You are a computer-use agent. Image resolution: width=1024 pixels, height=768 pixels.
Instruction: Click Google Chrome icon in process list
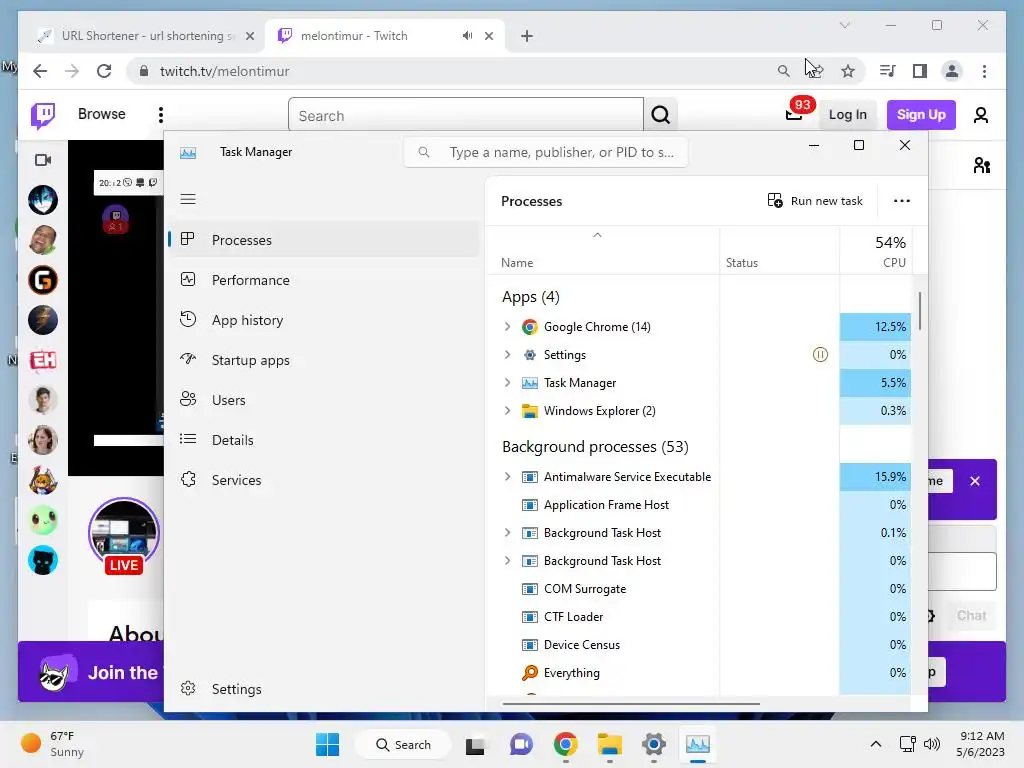point(530,327)
